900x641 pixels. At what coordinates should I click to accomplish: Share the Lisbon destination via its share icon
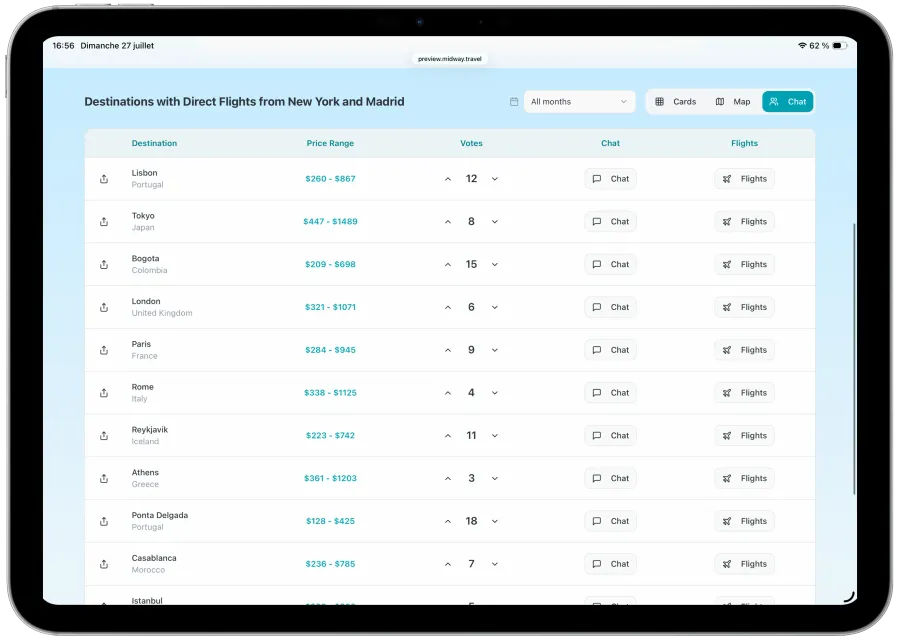click(x=103, y=178)
